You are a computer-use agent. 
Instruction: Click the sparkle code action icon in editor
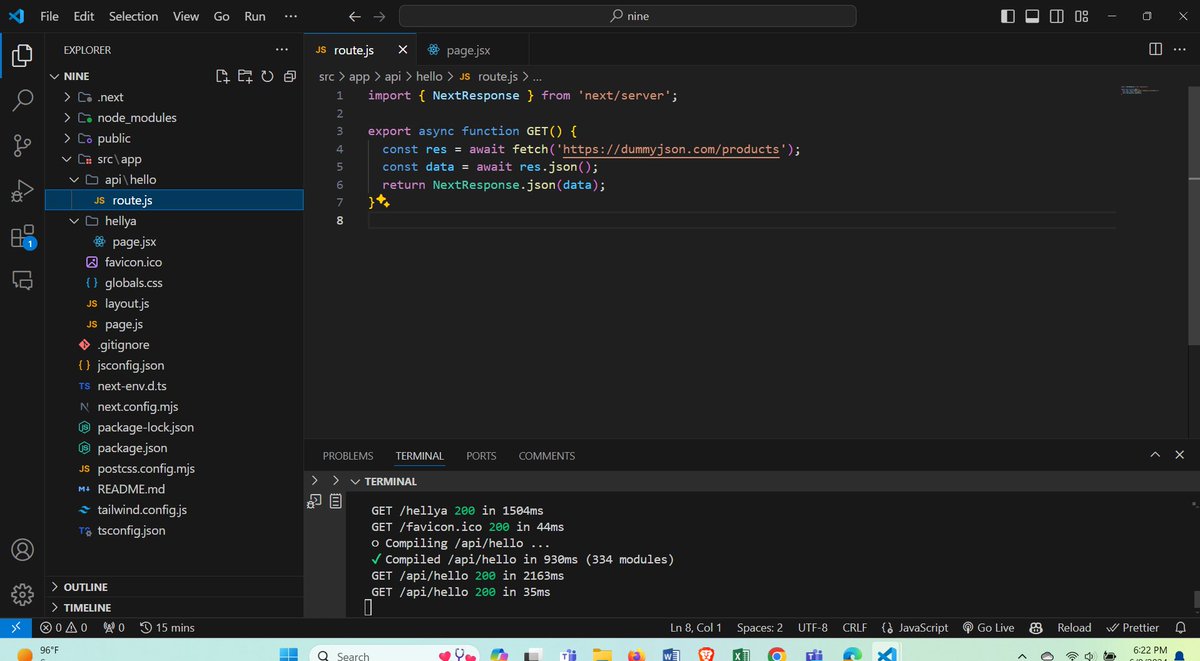382,203
